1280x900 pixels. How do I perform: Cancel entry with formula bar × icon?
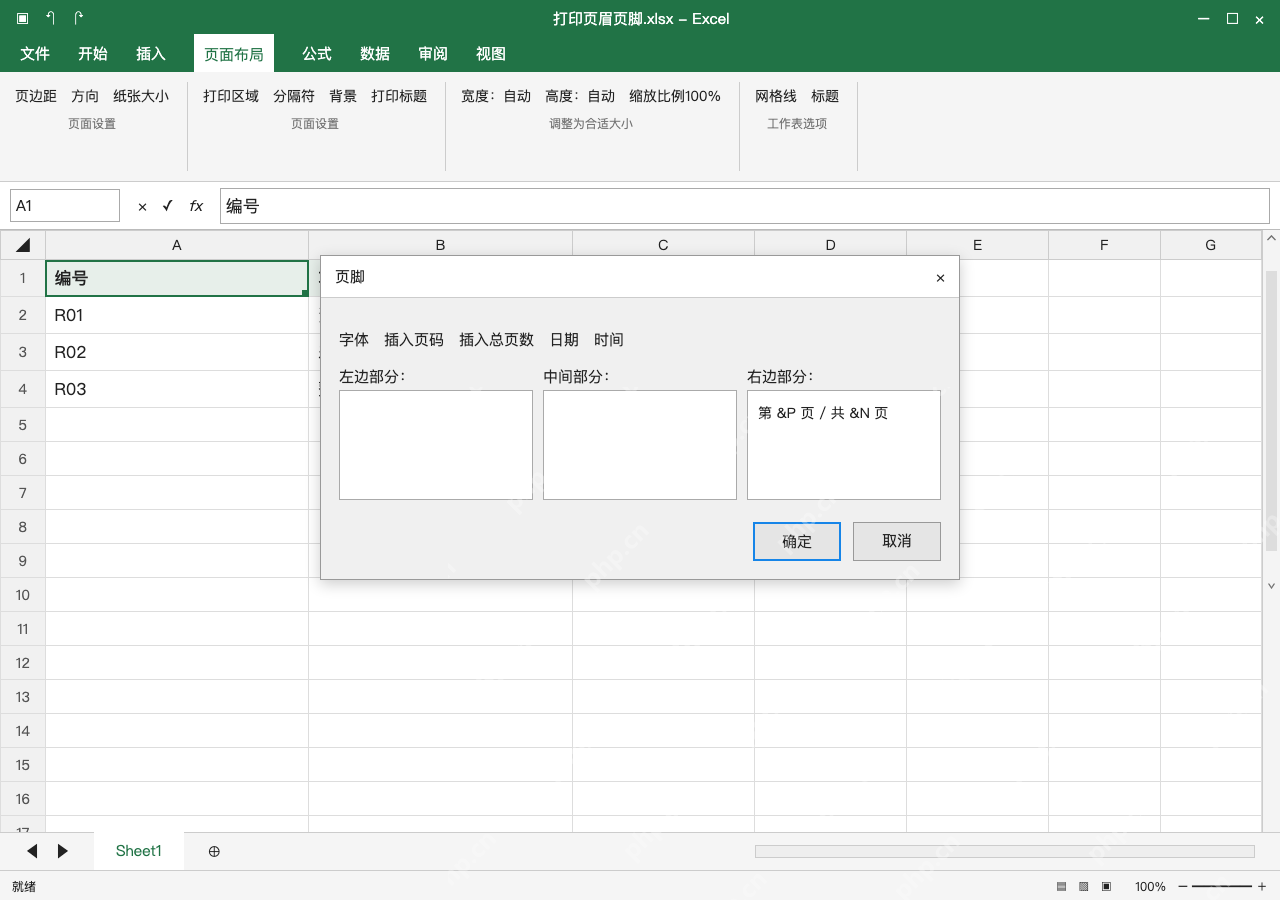pyautogui.click(x=142, y=206)
